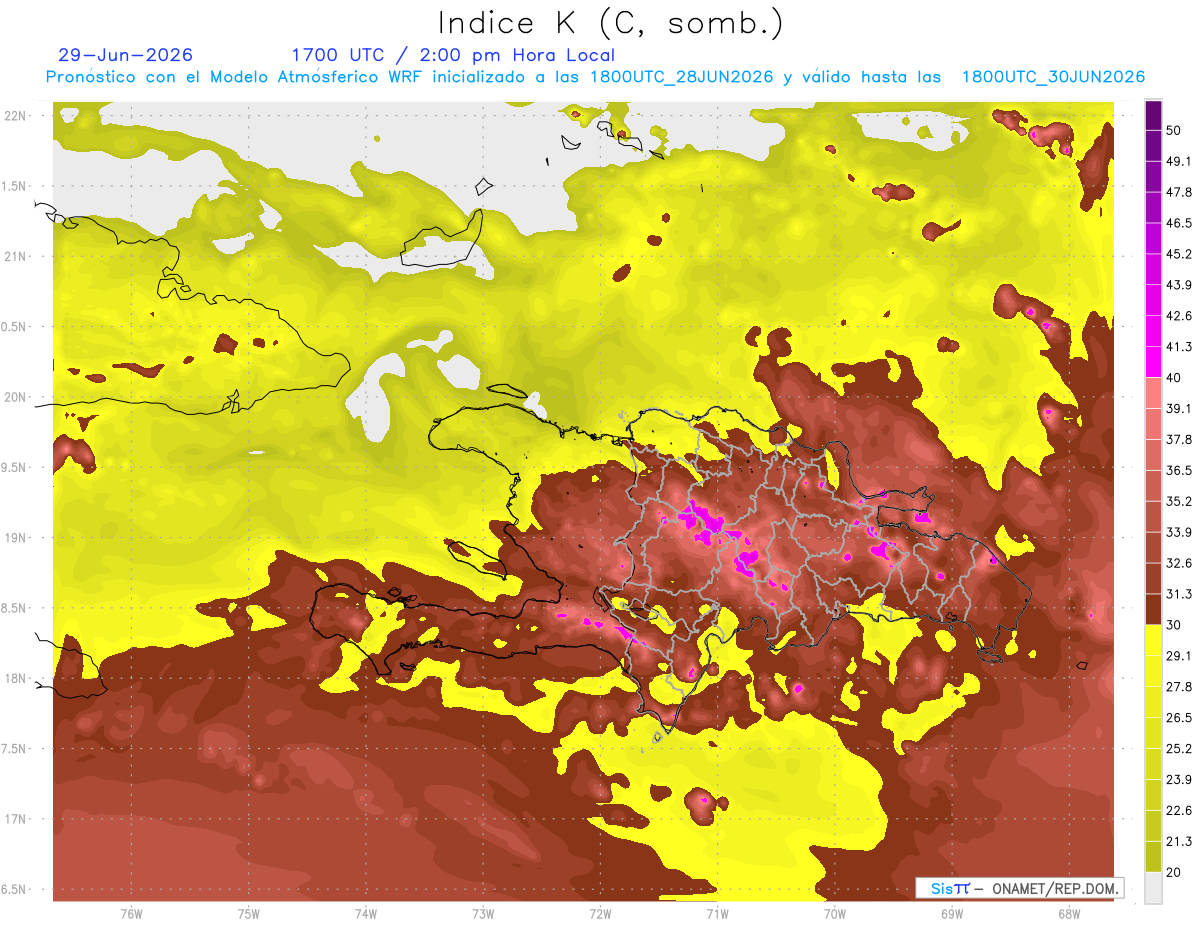Pick the magenta swatch between 40 and 41.3
Image resolution: width=1200 pixels, height=927 pixels.
coord(1153,362)
